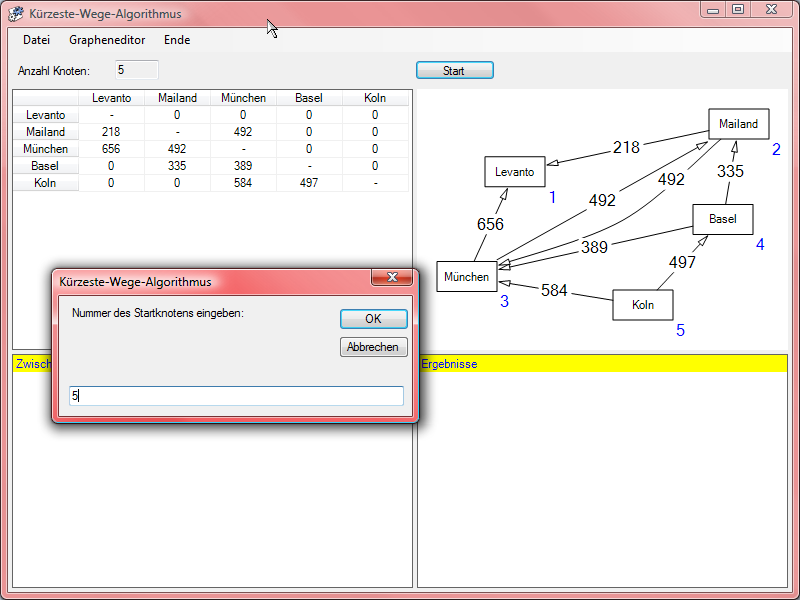This screenshot has width=800, height=600.
Task: Select the Mailand node in graph
Action: tap(738, 124)
